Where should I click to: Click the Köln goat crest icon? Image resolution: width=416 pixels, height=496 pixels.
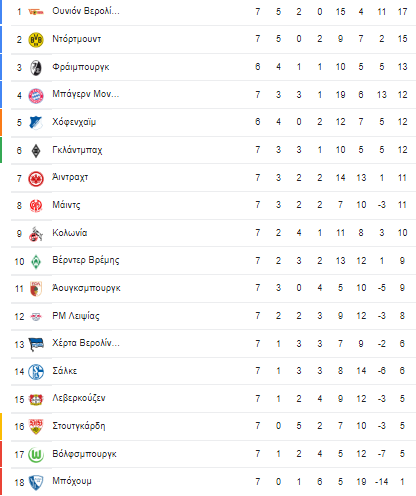(x=36, y=234)
